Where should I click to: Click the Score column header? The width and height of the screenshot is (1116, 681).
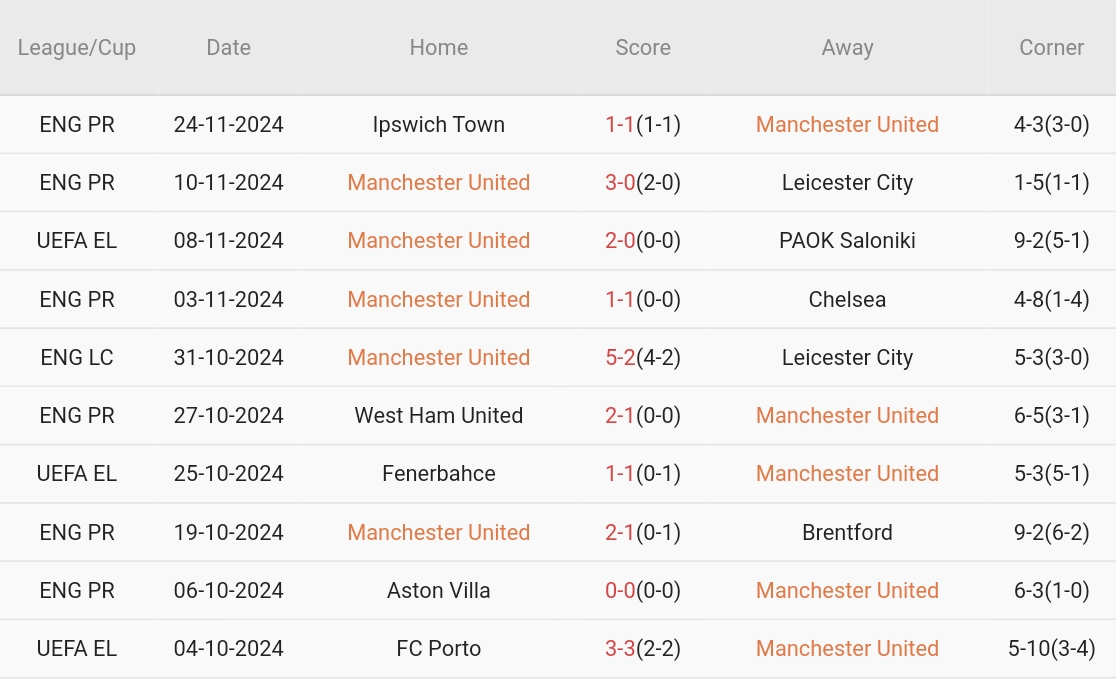click(643, 48)
